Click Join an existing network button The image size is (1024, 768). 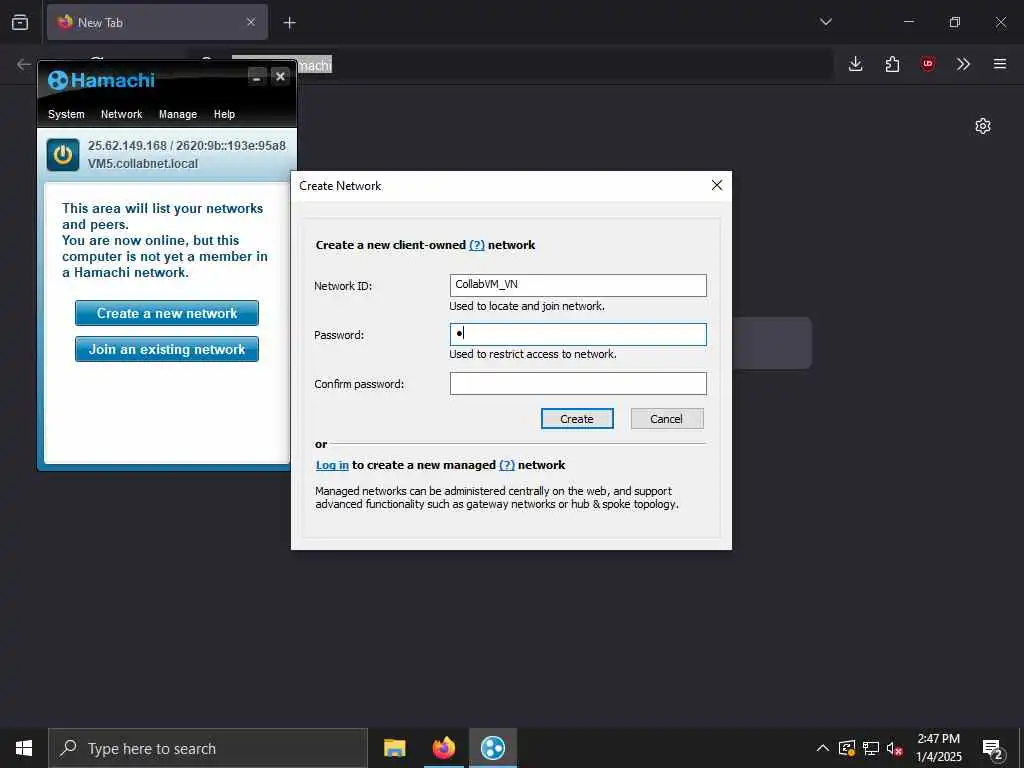[x=167, y=349]
